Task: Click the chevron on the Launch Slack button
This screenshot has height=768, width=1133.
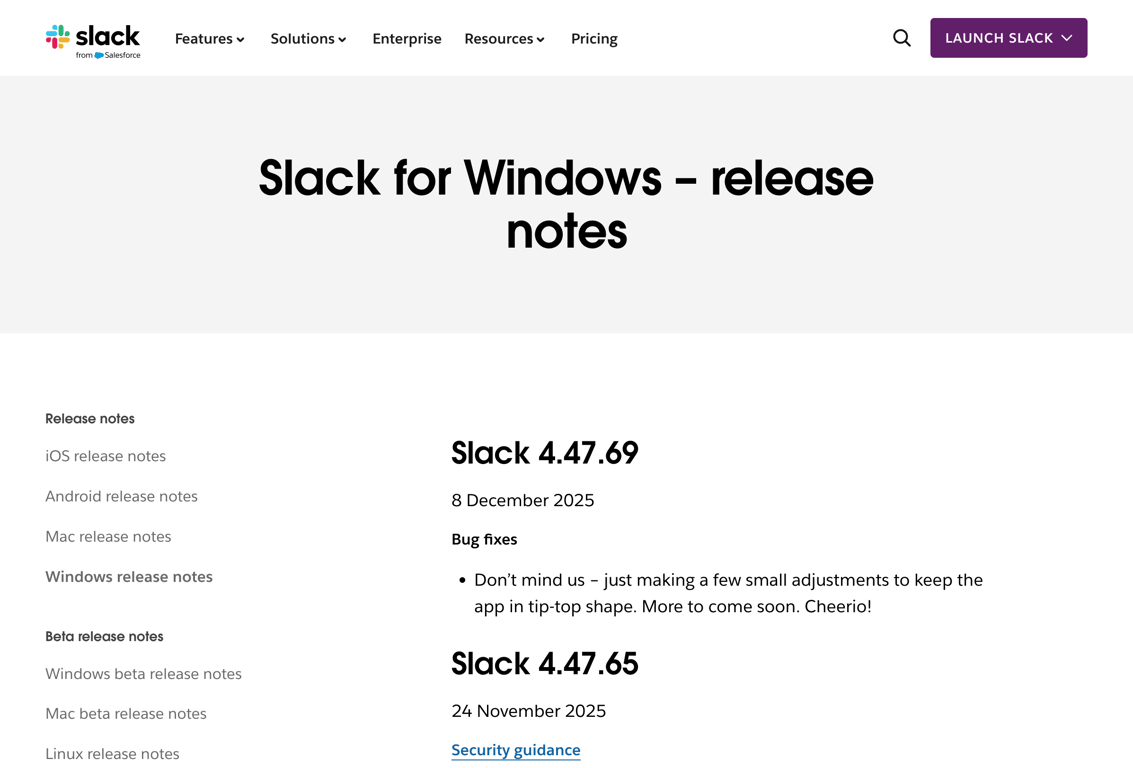Action: point(1067,38)
